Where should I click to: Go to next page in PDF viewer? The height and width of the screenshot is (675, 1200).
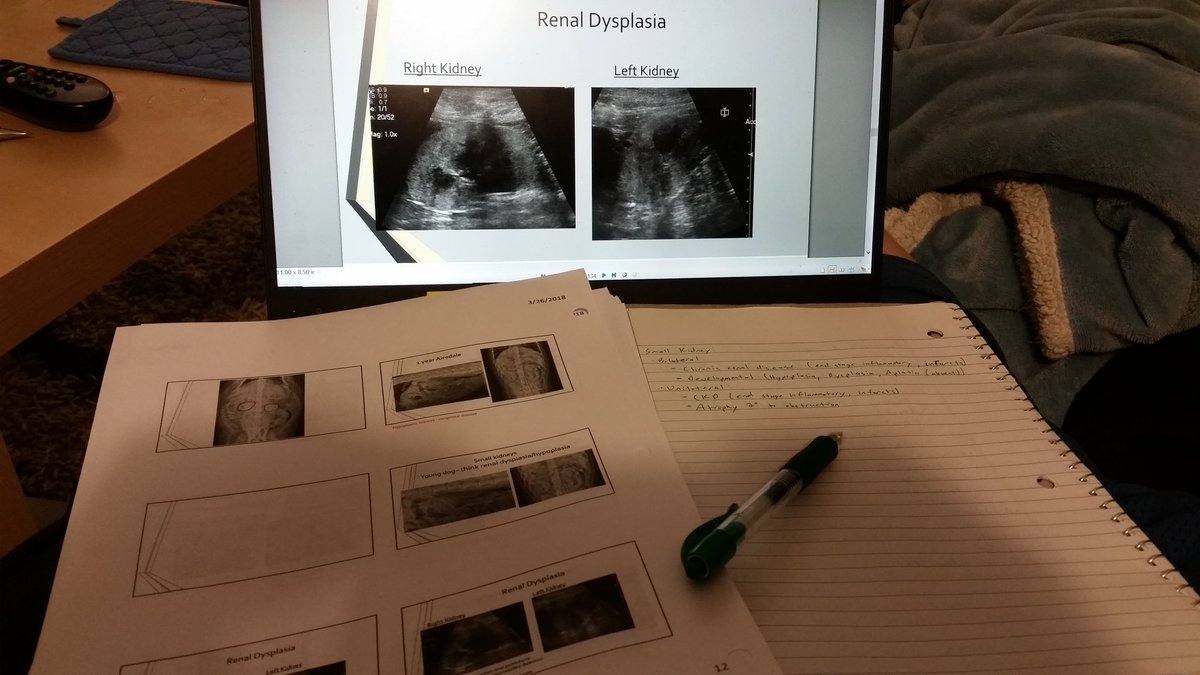pos(604,275)
